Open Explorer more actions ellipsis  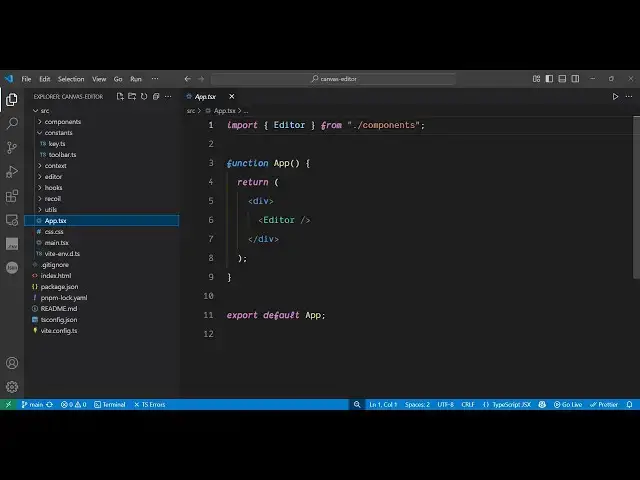point(168,97)
